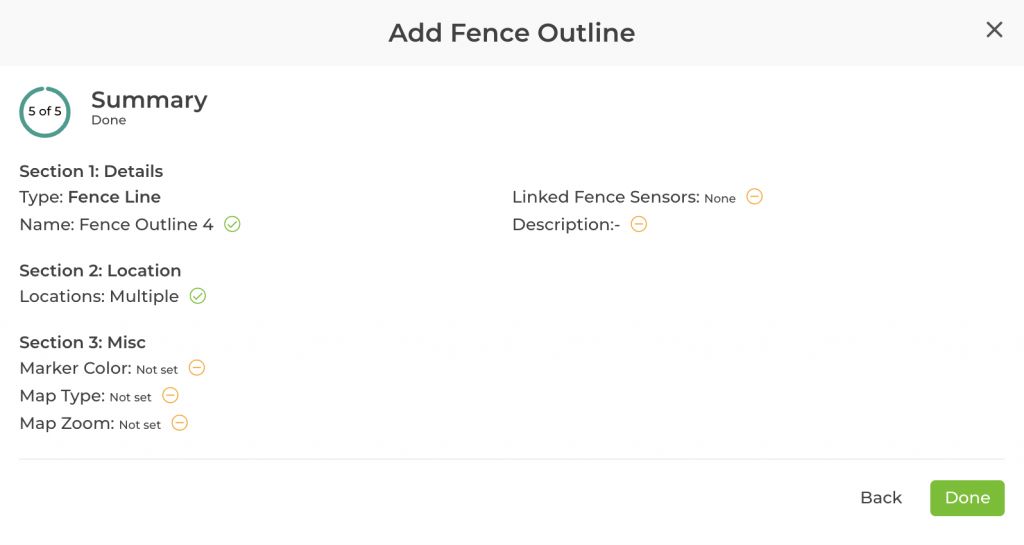Click orange minus icon next to Description
1024x545 pixels.
(639, 224)
